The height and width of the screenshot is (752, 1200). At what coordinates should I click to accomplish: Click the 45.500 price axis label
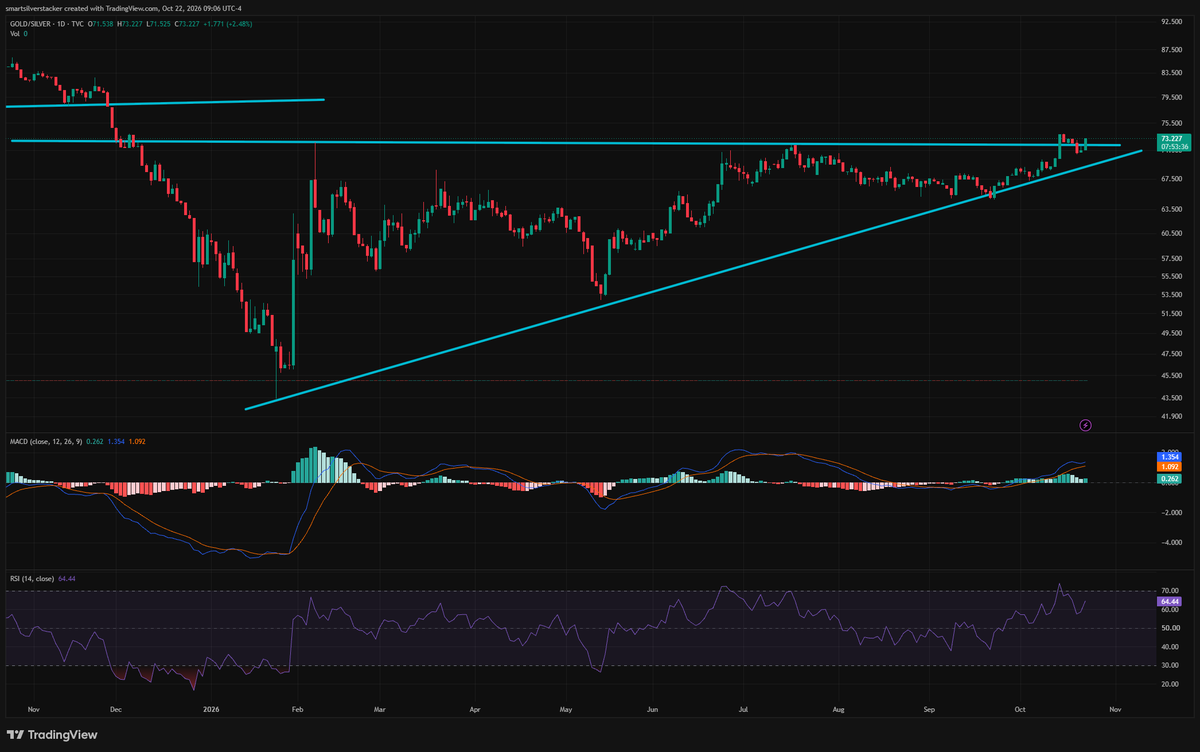1171,375
